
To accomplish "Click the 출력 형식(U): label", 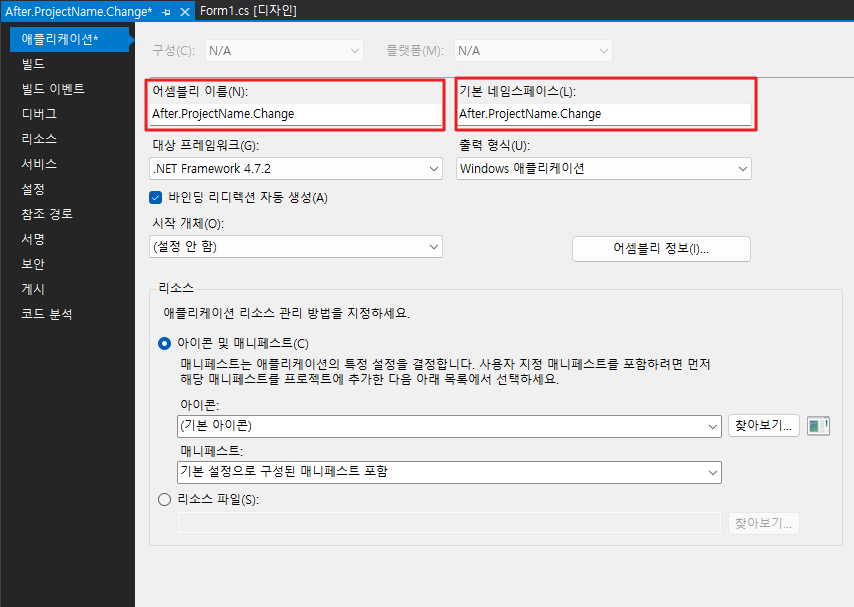I will 494,145.
